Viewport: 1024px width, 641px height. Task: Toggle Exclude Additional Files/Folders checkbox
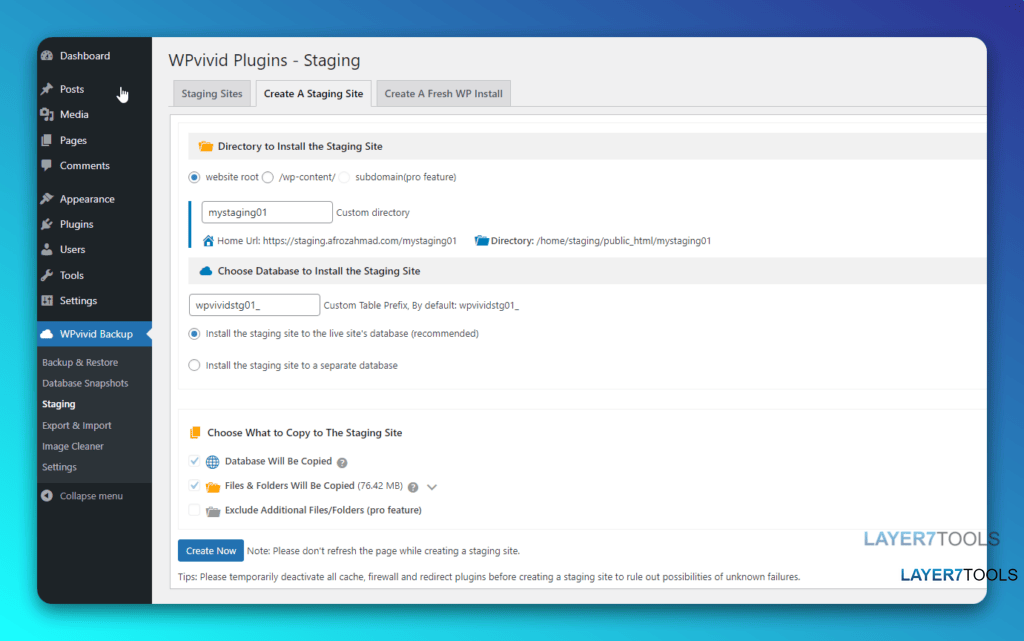[194, 510]
